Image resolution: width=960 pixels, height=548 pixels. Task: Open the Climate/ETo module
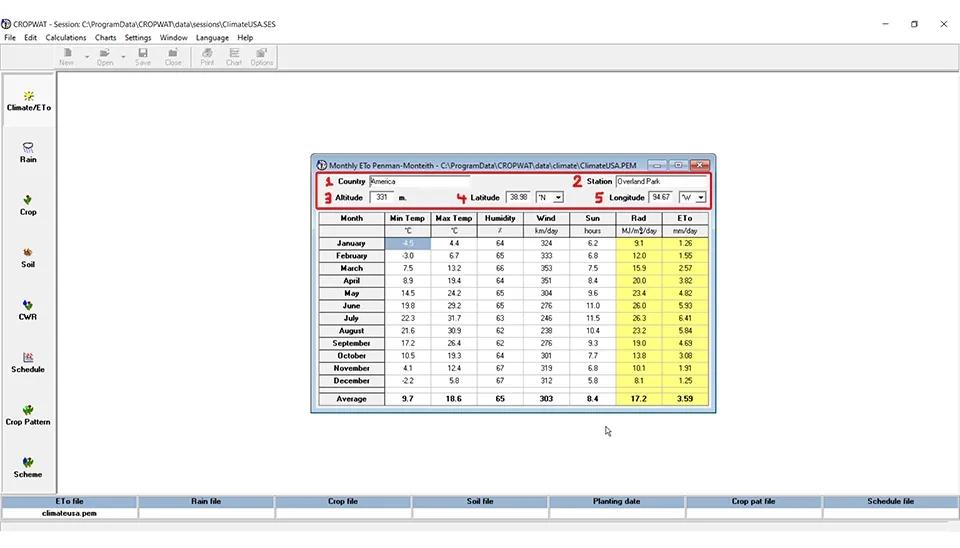(28, 101)
